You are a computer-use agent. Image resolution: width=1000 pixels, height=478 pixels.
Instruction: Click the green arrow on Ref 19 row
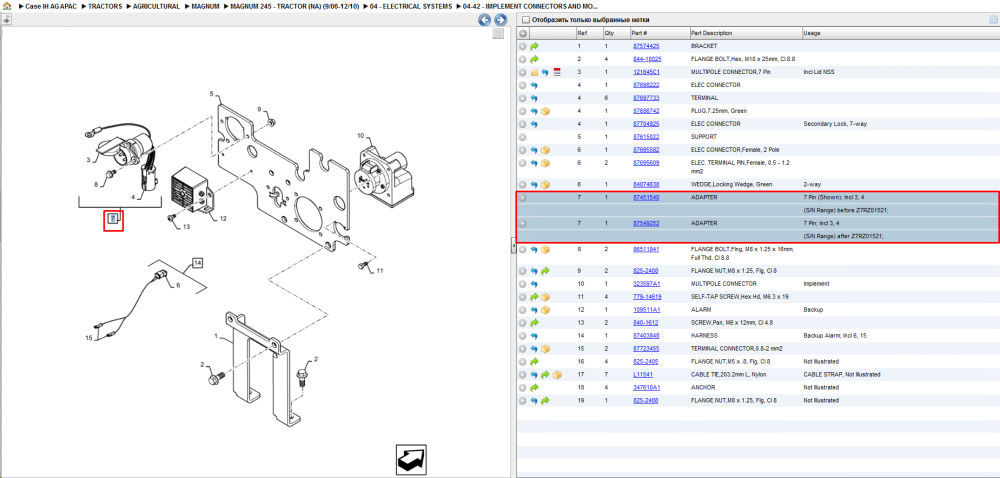pyautogui.click(x=545, y=401)
